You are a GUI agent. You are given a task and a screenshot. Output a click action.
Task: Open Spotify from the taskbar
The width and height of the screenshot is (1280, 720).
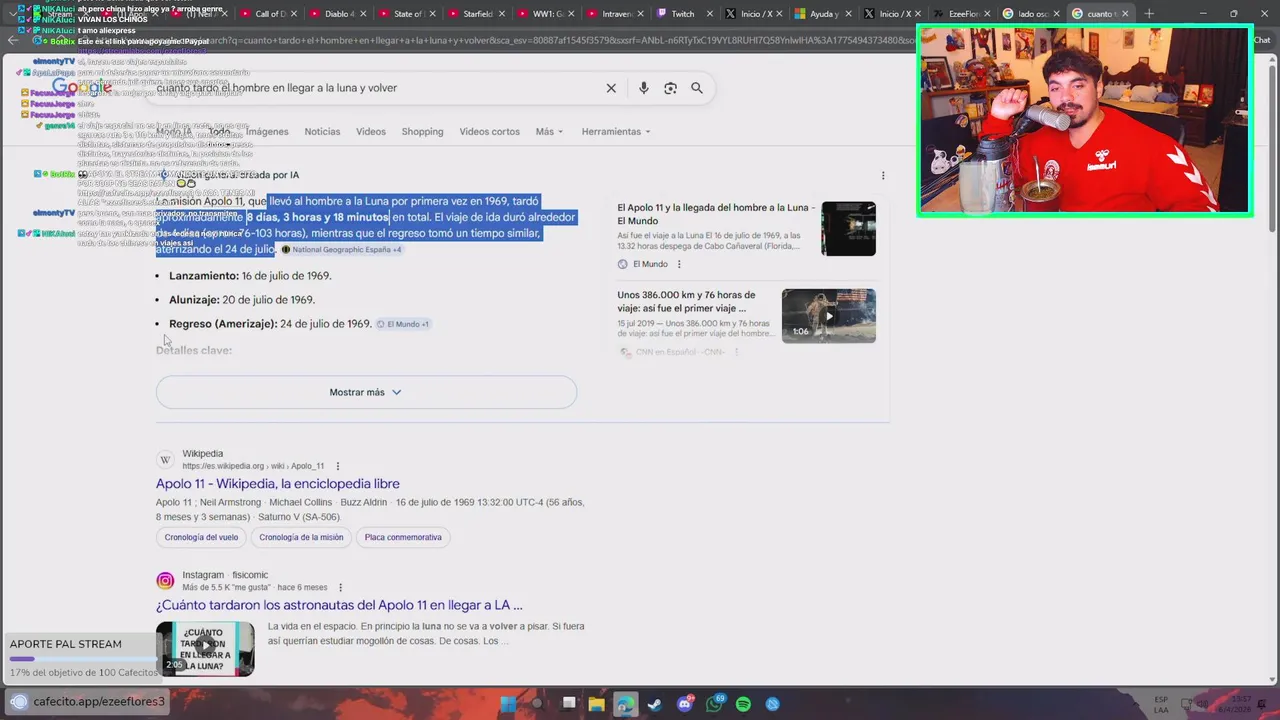click(x=743, y=704)
